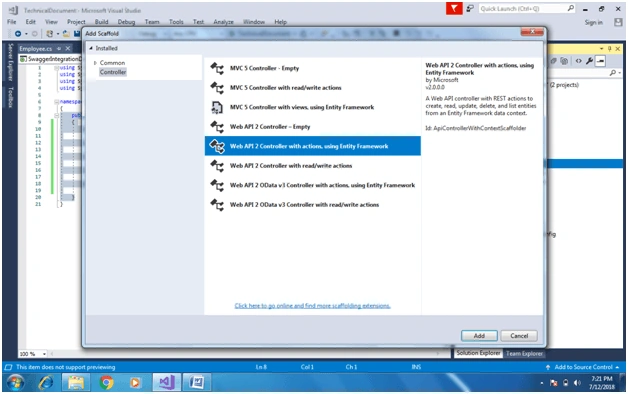Screen dimensions: 628x394
Task: Click the Show All Files icon in Solution Explorer
Action: pos(564,61)
